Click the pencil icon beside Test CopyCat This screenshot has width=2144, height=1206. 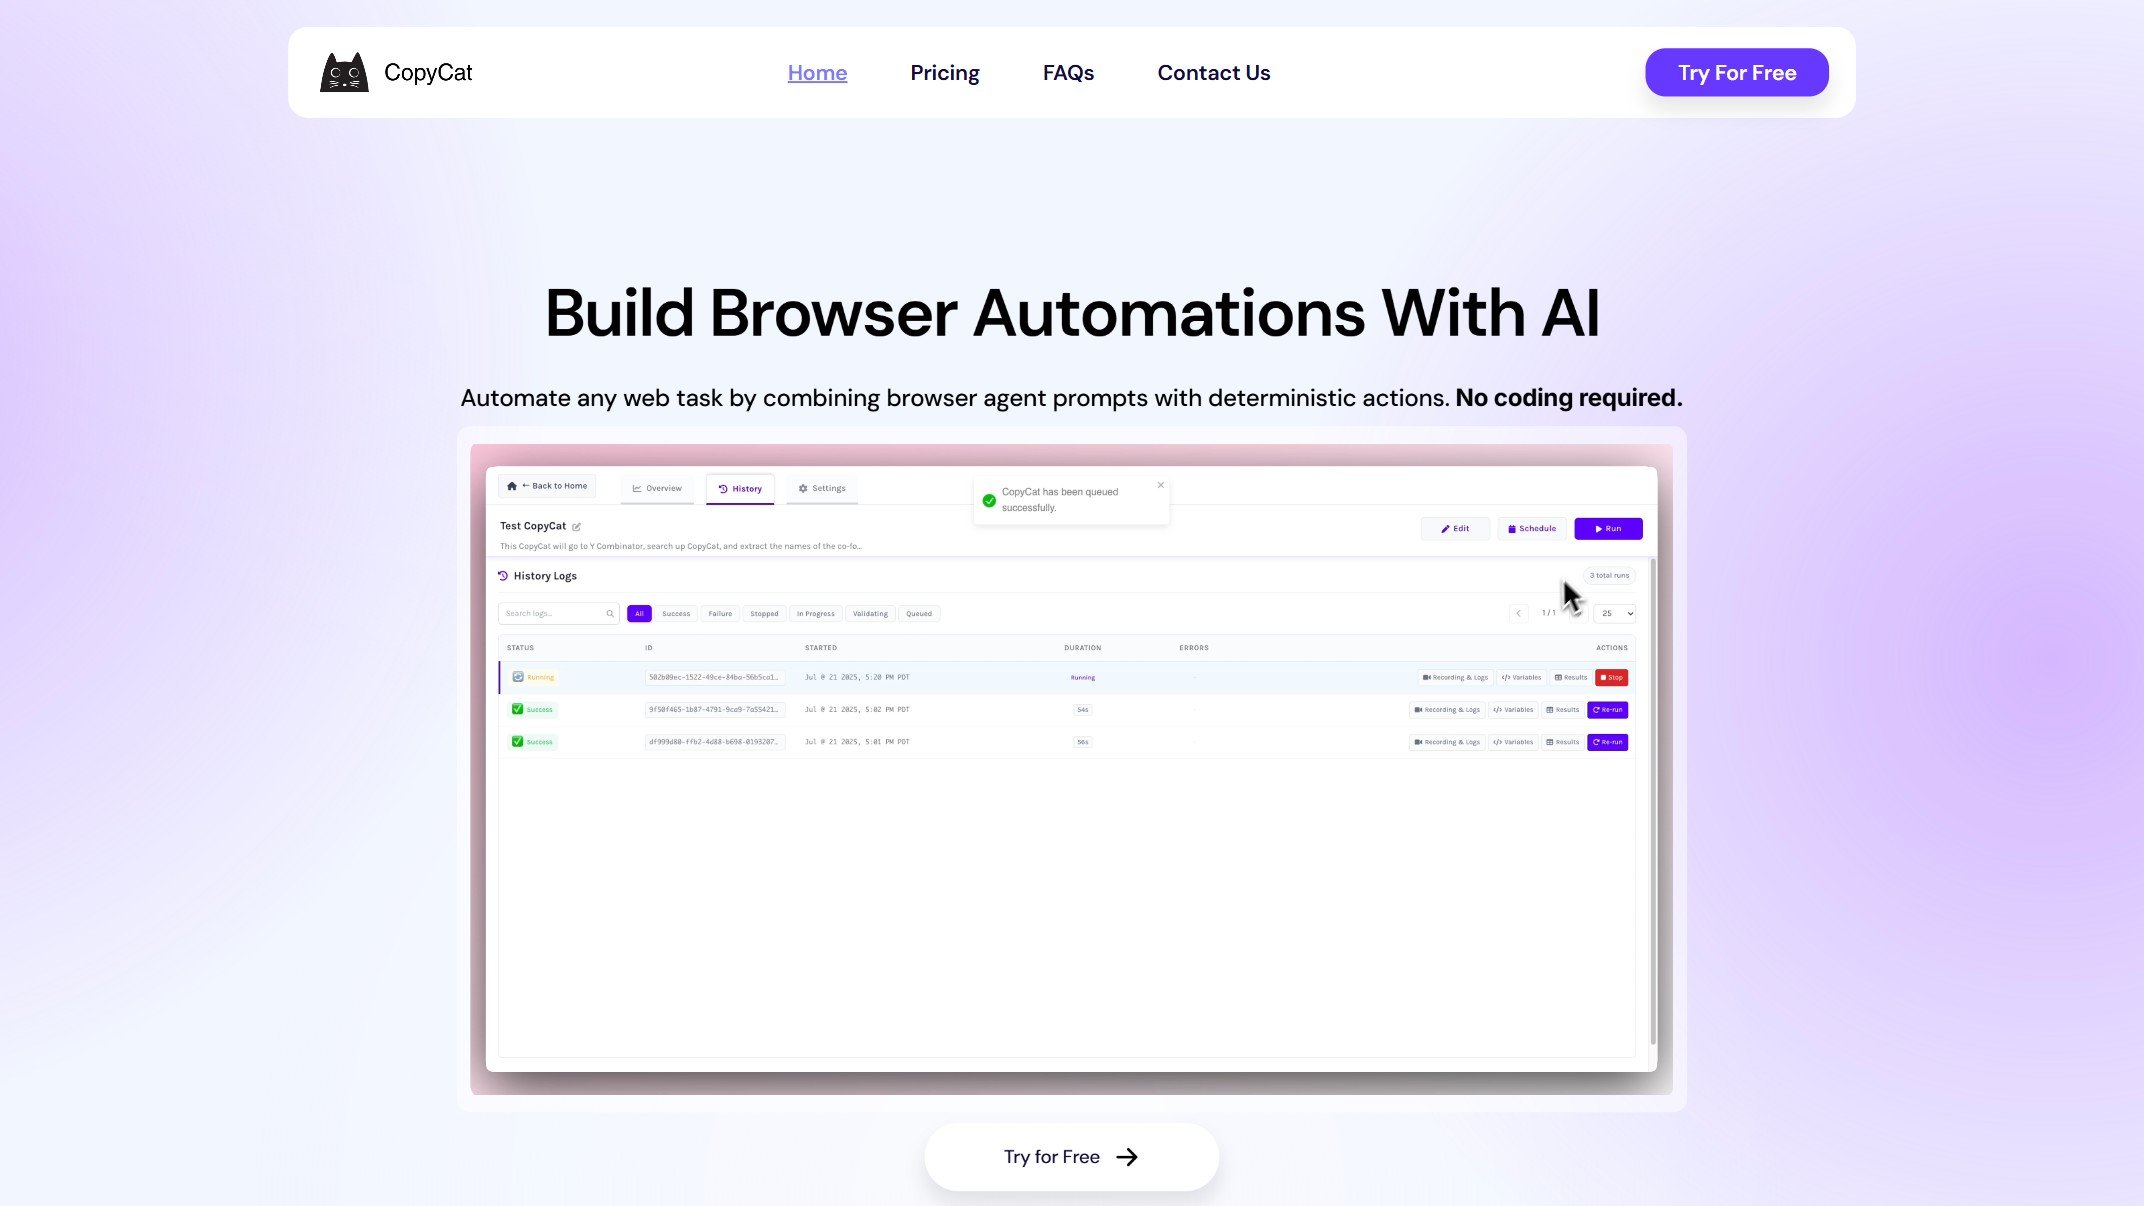point(578,526)
